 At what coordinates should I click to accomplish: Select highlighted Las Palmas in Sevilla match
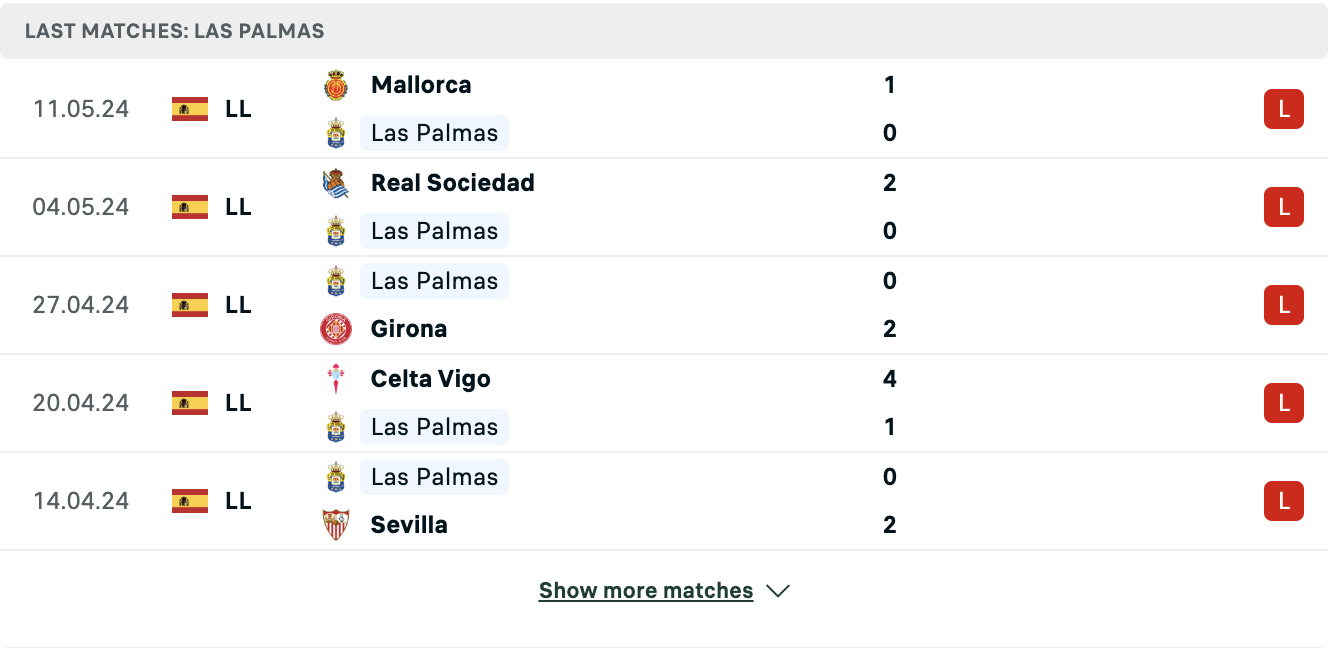(x=434, y=477)
